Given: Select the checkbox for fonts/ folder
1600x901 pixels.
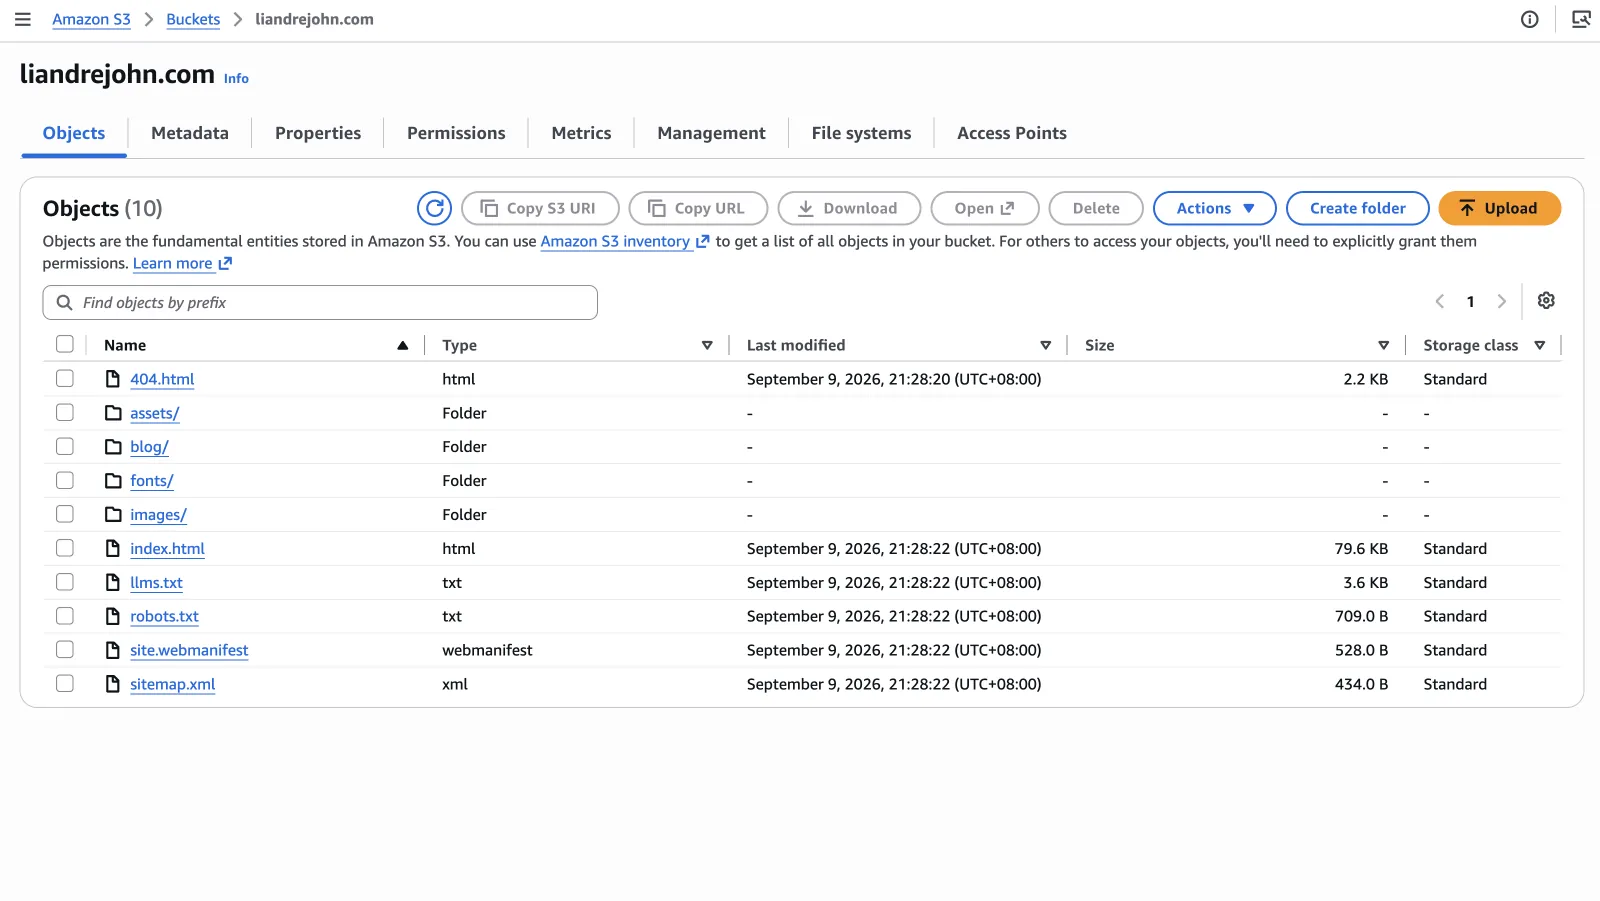Looking at the screenshot, I should tap(65, 480).
